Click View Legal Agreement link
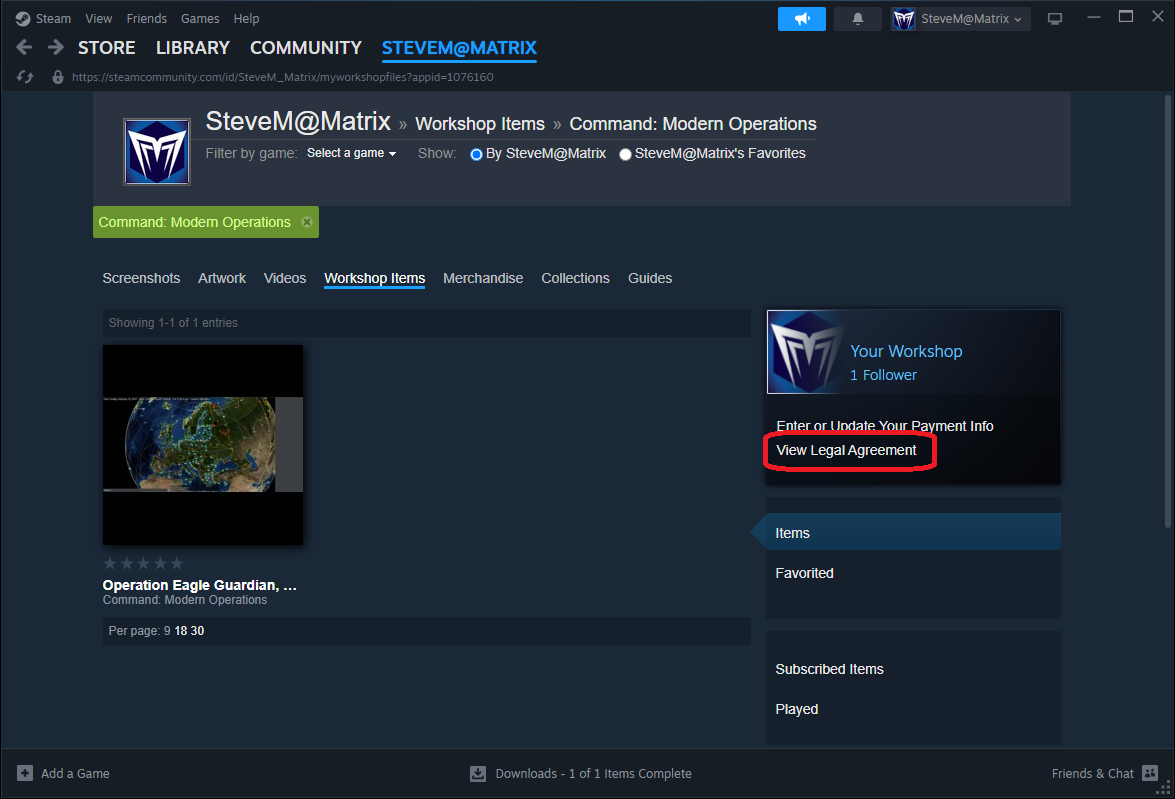 click(846, 450)
